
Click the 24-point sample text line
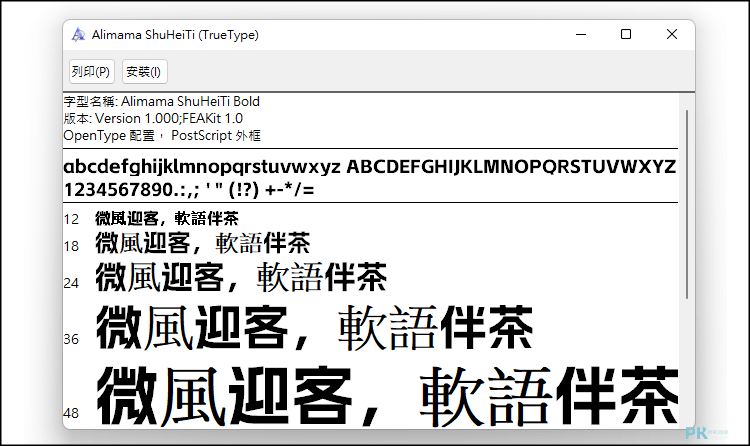[x=242, y=277]
